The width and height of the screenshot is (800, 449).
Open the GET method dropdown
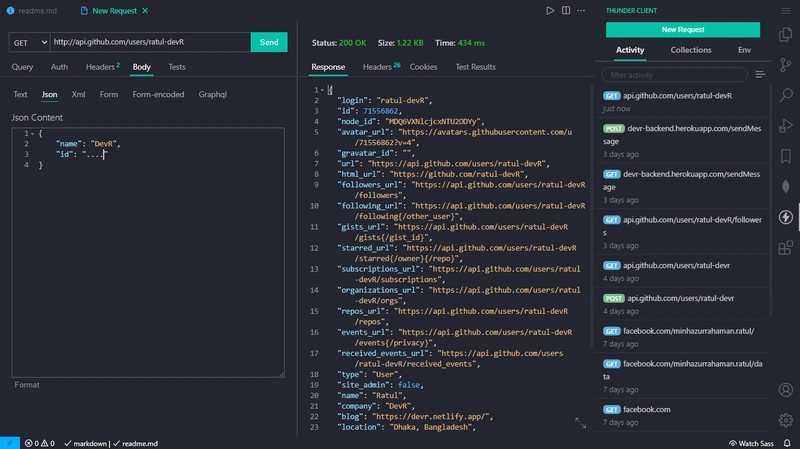pos(29,42)
